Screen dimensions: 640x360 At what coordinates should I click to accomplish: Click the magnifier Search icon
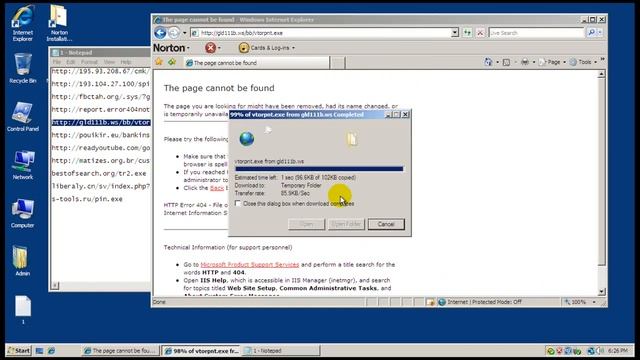591,33
